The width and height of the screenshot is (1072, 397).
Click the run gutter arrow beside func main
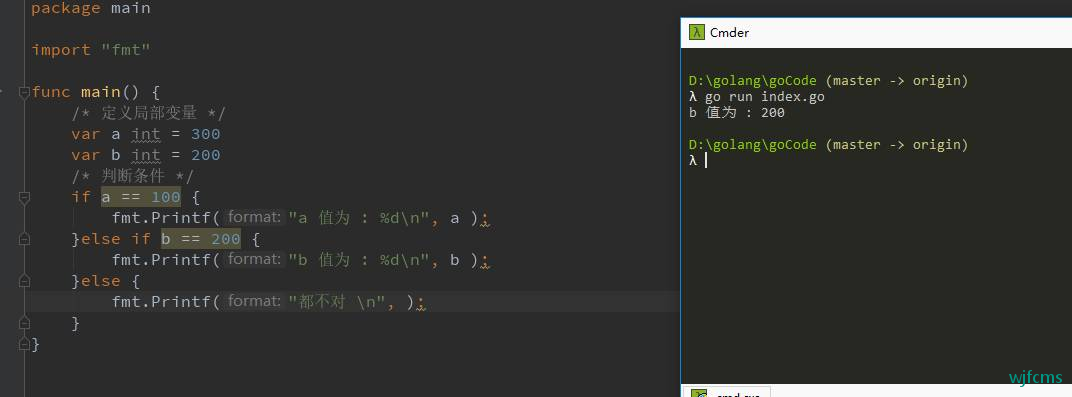point(2,90)
